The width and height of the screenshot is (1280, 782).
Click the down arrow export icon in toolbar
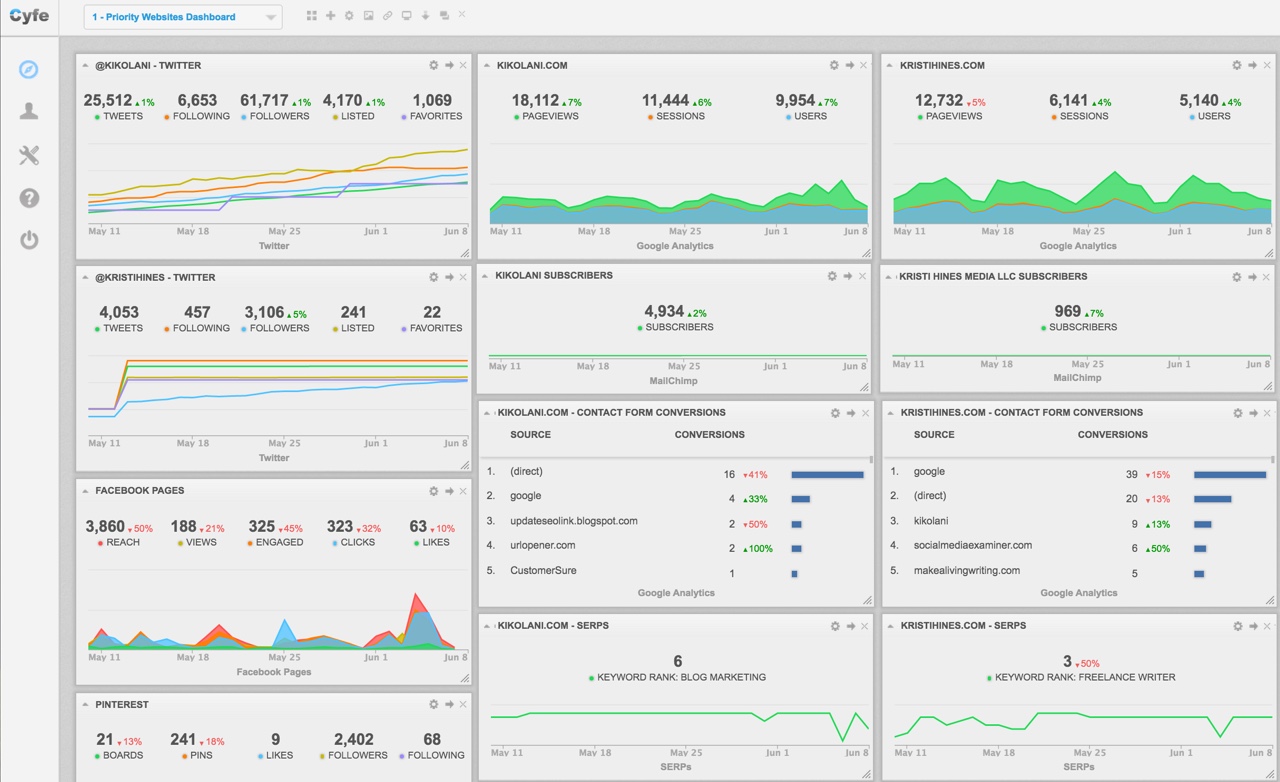[x=425, y=16]
